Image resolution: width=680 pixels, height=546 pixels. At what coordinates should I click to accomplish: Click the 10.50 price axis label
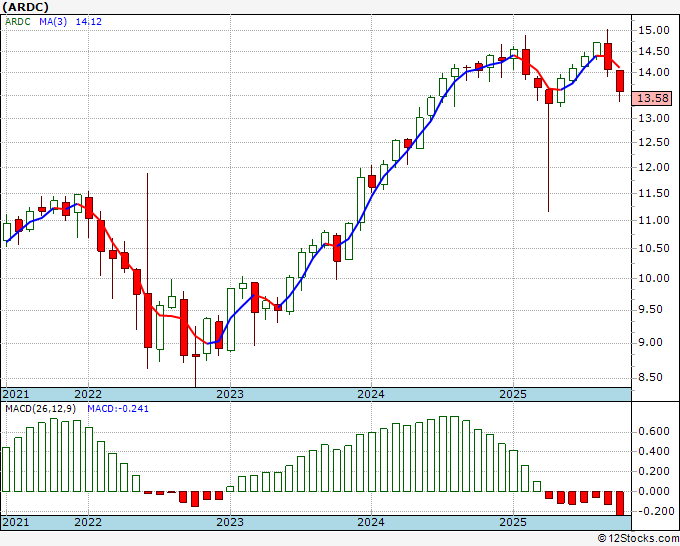(x=654, y=248)
